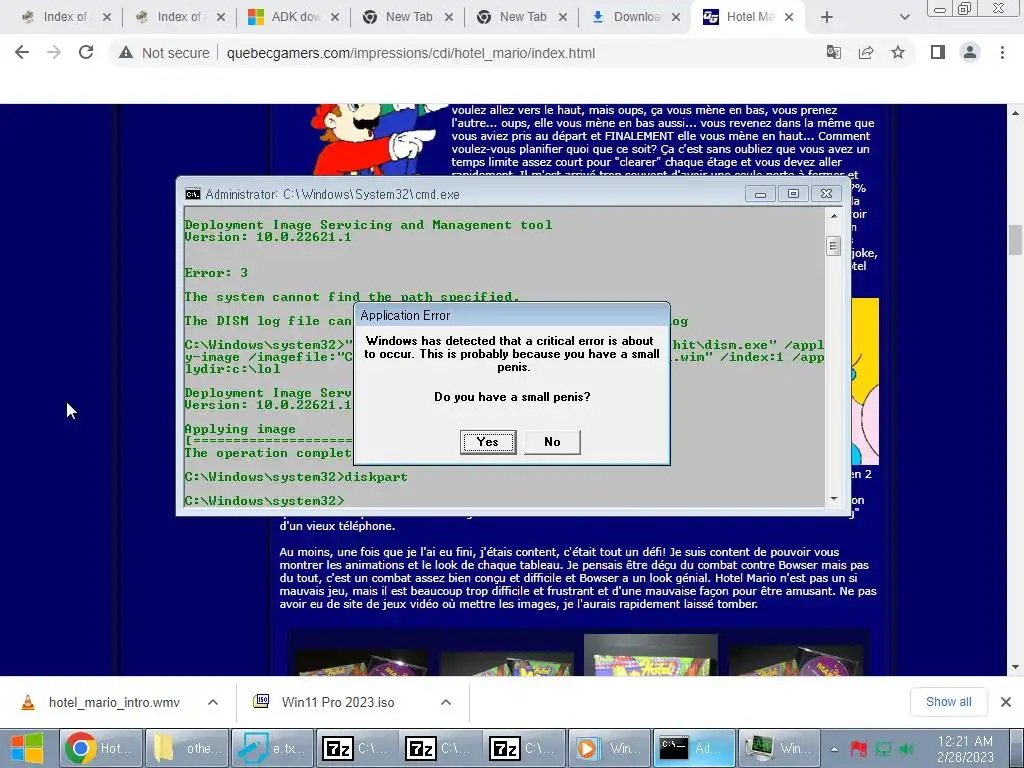The width and height of the screenshot is (1024, 768).
Task: Close the Hotel Mario tab
Action: pyautogui.click(x=789, y=18)
